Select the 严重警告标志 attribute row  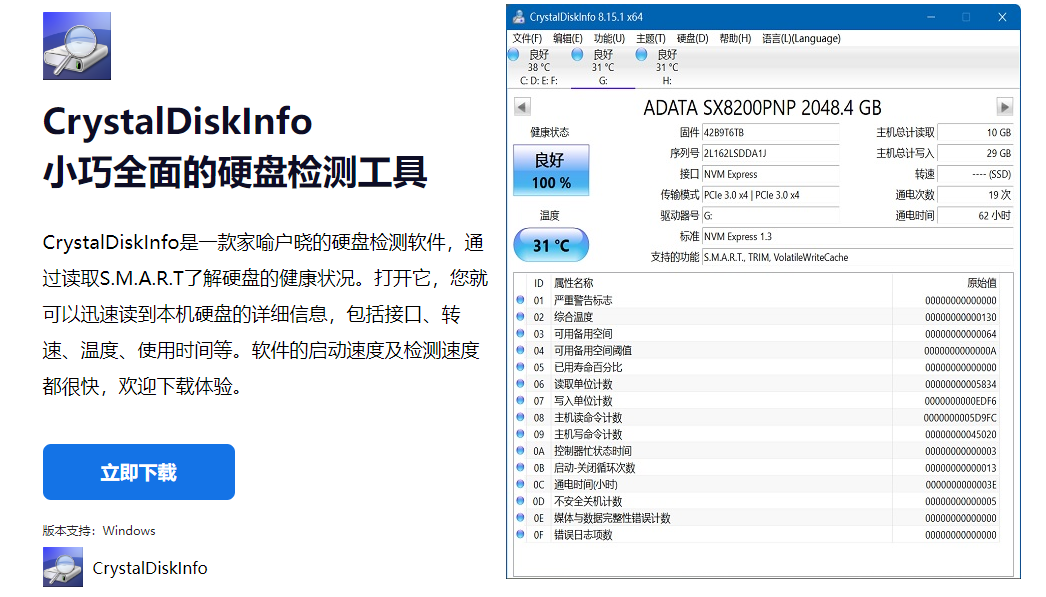click(x=756, y=300)
